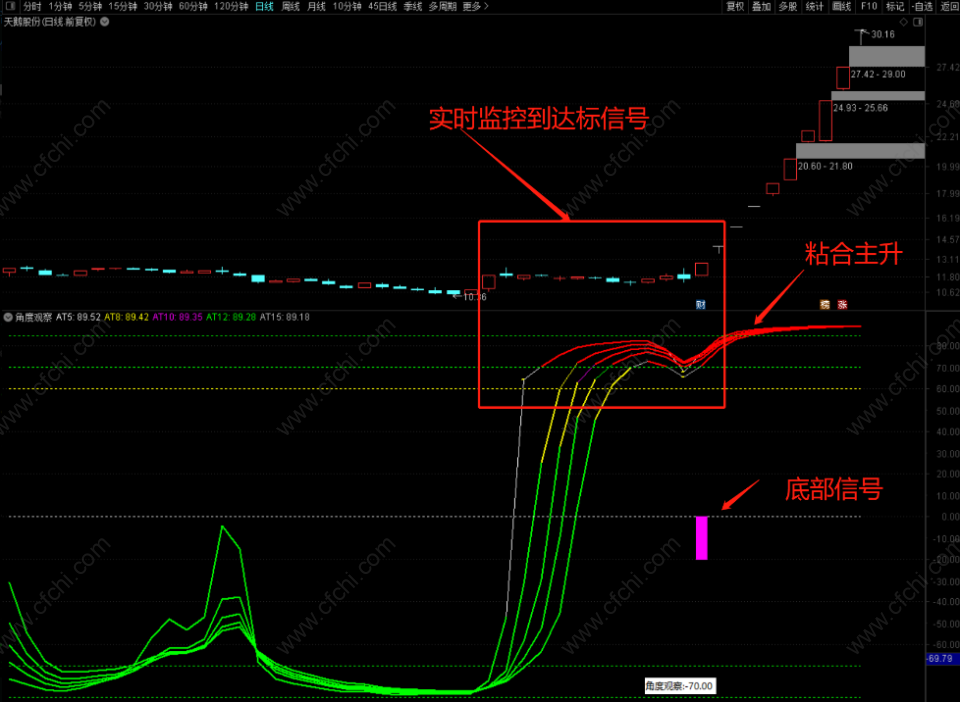
Task: Click the topmost gray gap zone rectangle
Action: click(887, 56)
